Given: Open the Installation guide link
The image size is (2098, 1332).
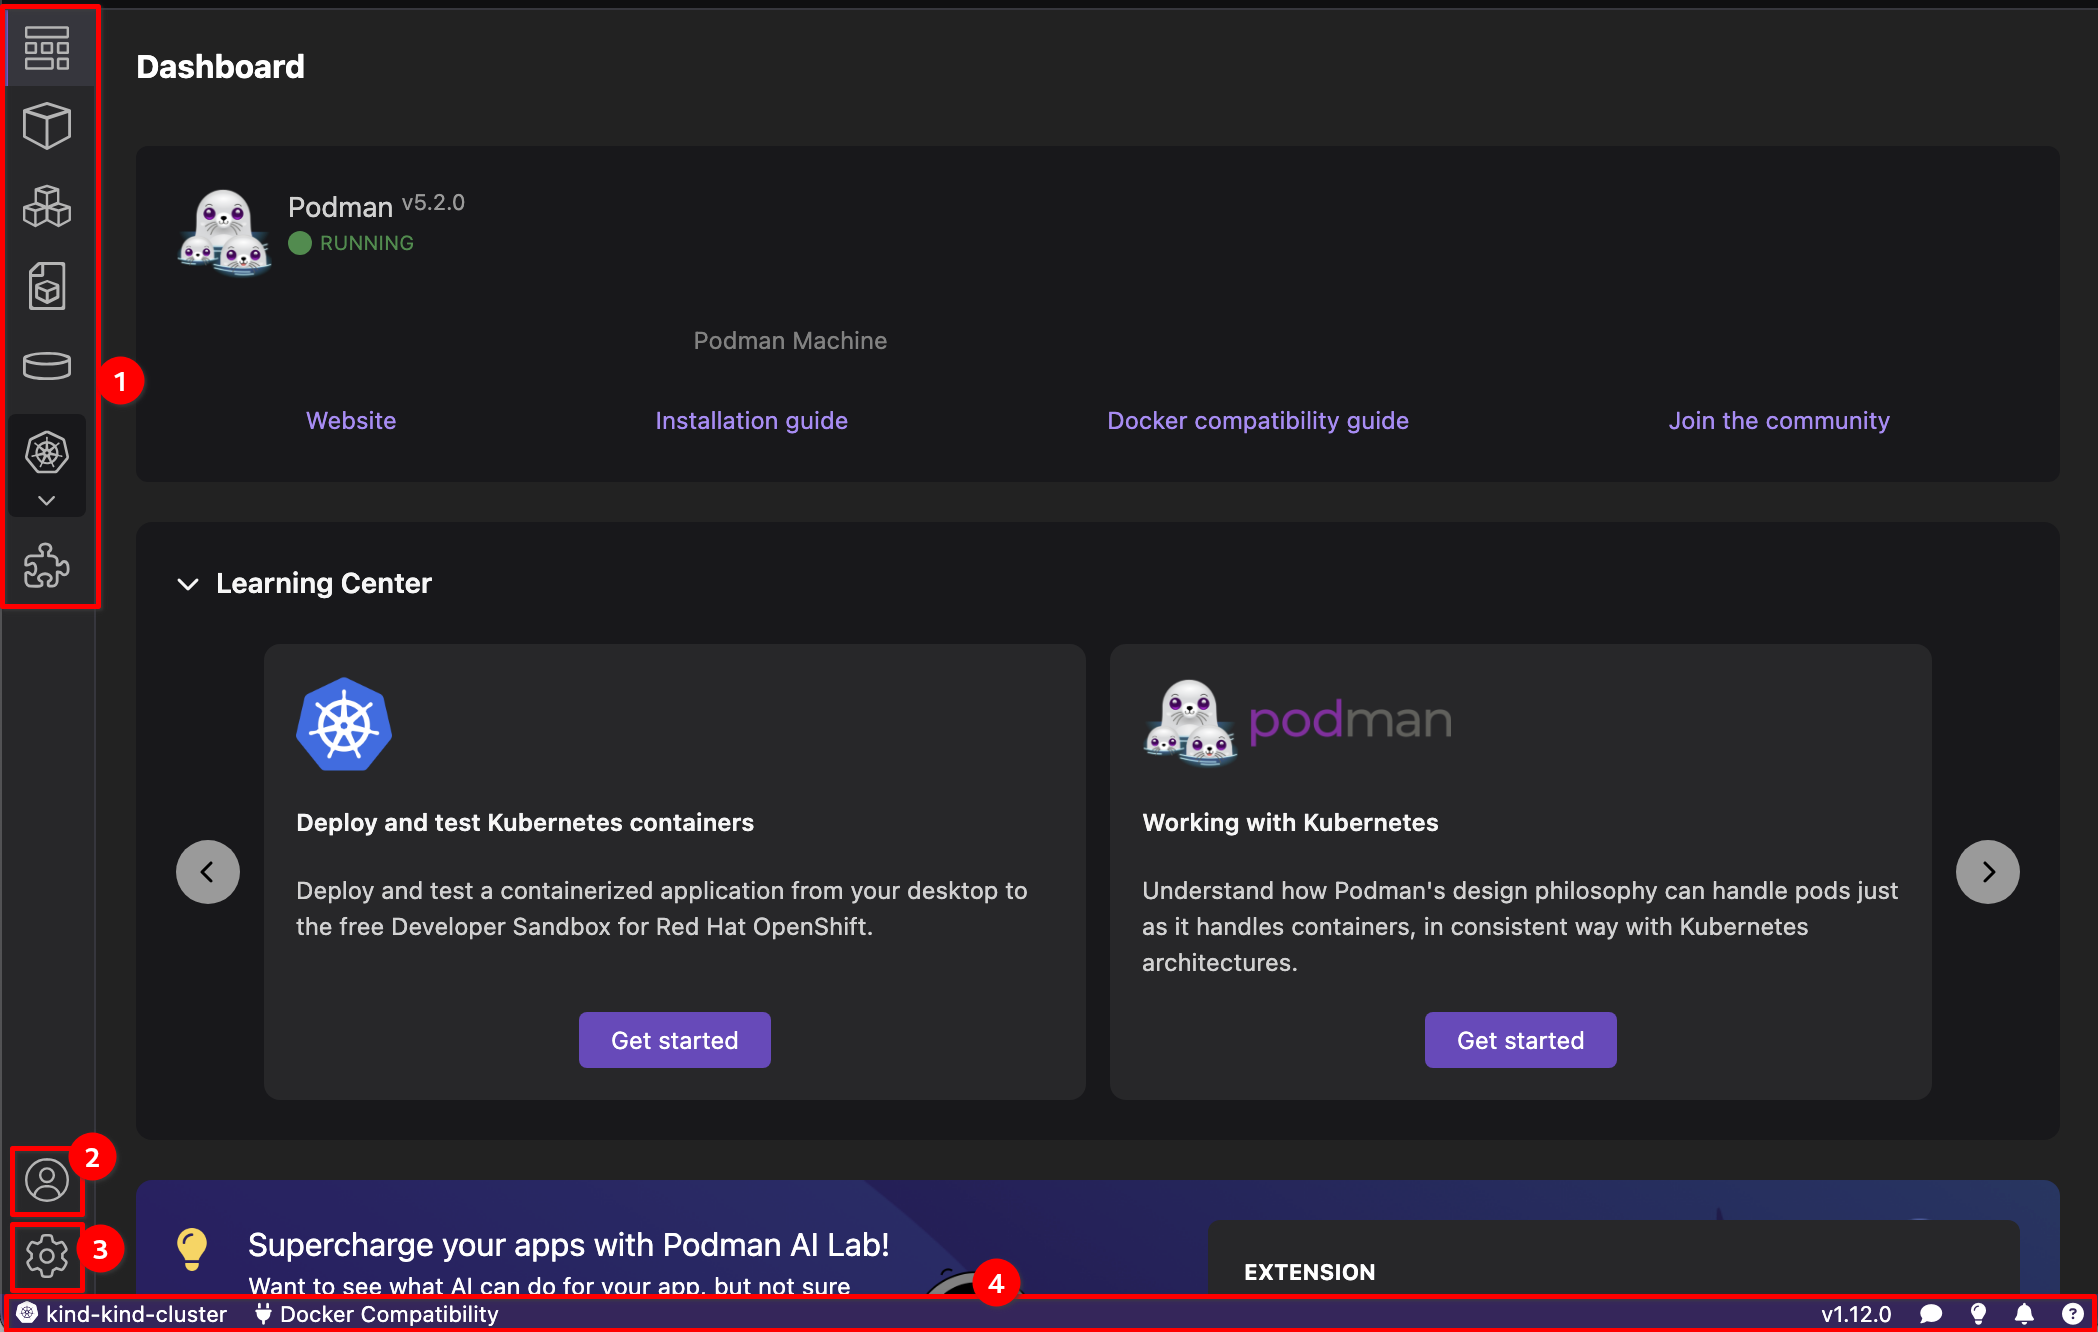Looking at the screenshot, I should pyautogui.click(x=751, y=421).
